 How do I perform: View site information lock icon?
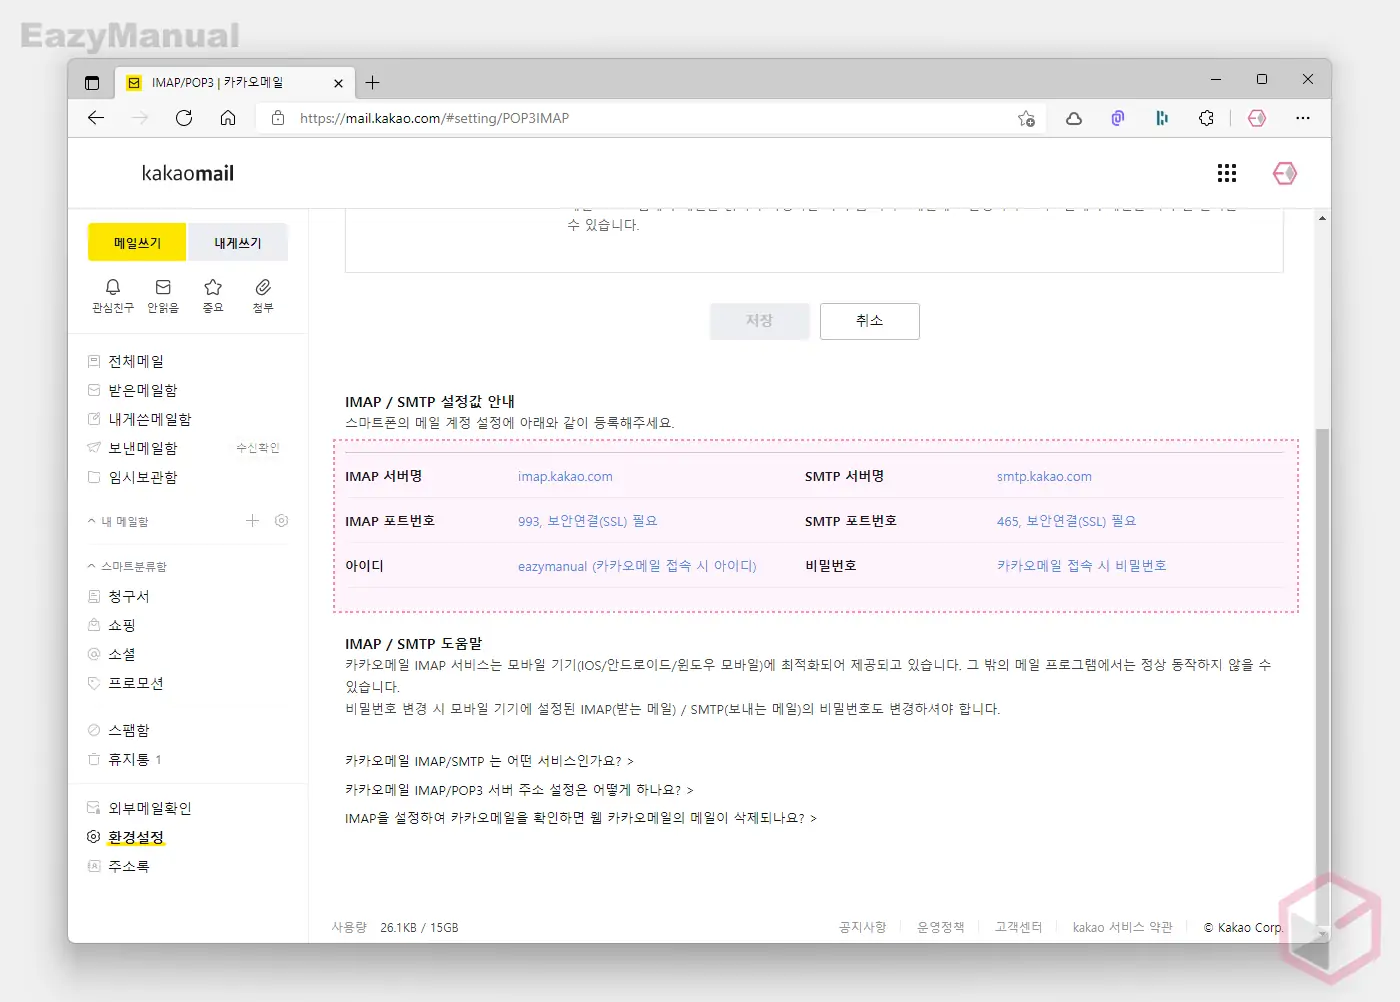coord(278,118)
